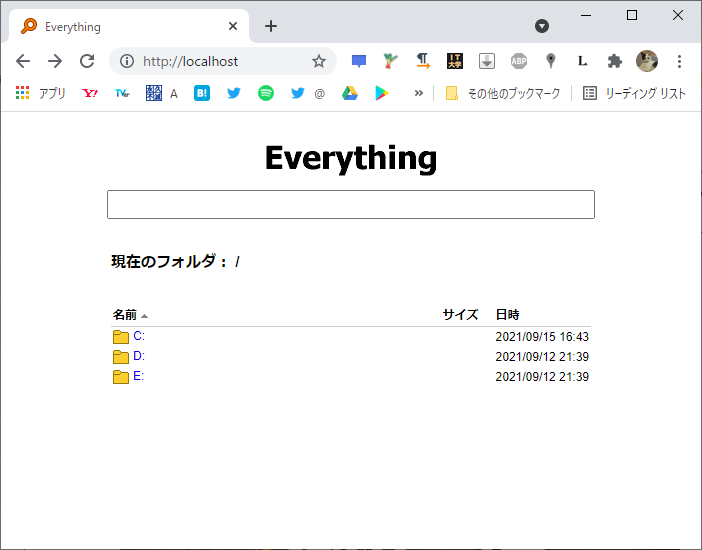Open the tab search dropdown arrow
Screen dimensions: 702x550
point(542,26)
